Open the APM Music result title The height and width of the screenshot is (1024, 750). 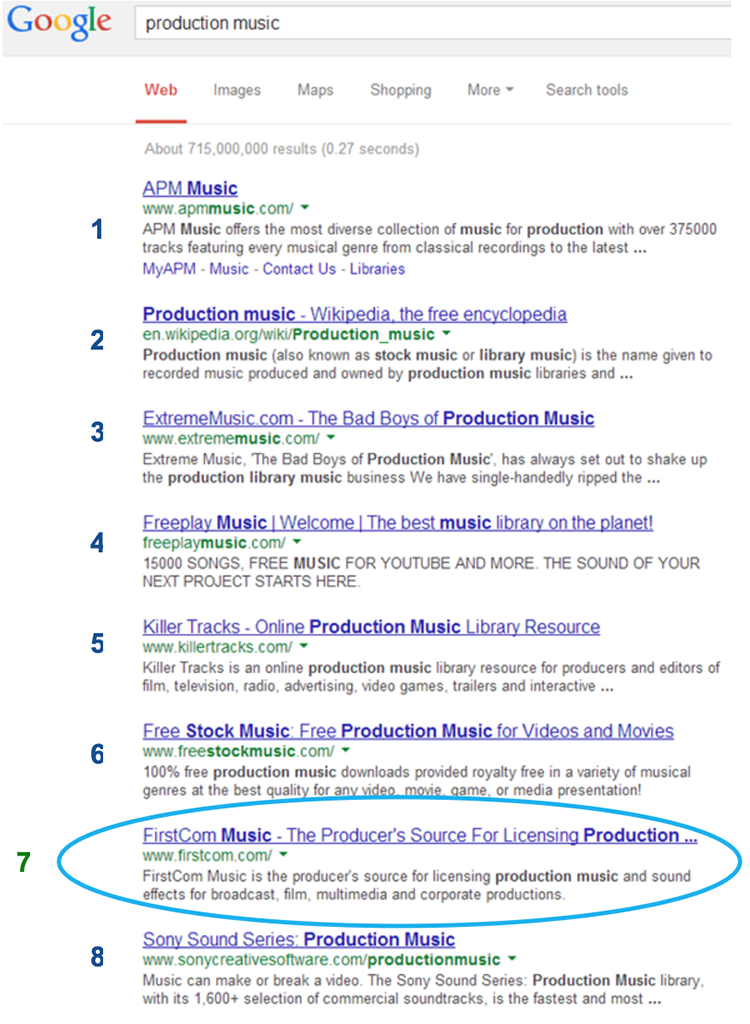click(x=190, y=188)
